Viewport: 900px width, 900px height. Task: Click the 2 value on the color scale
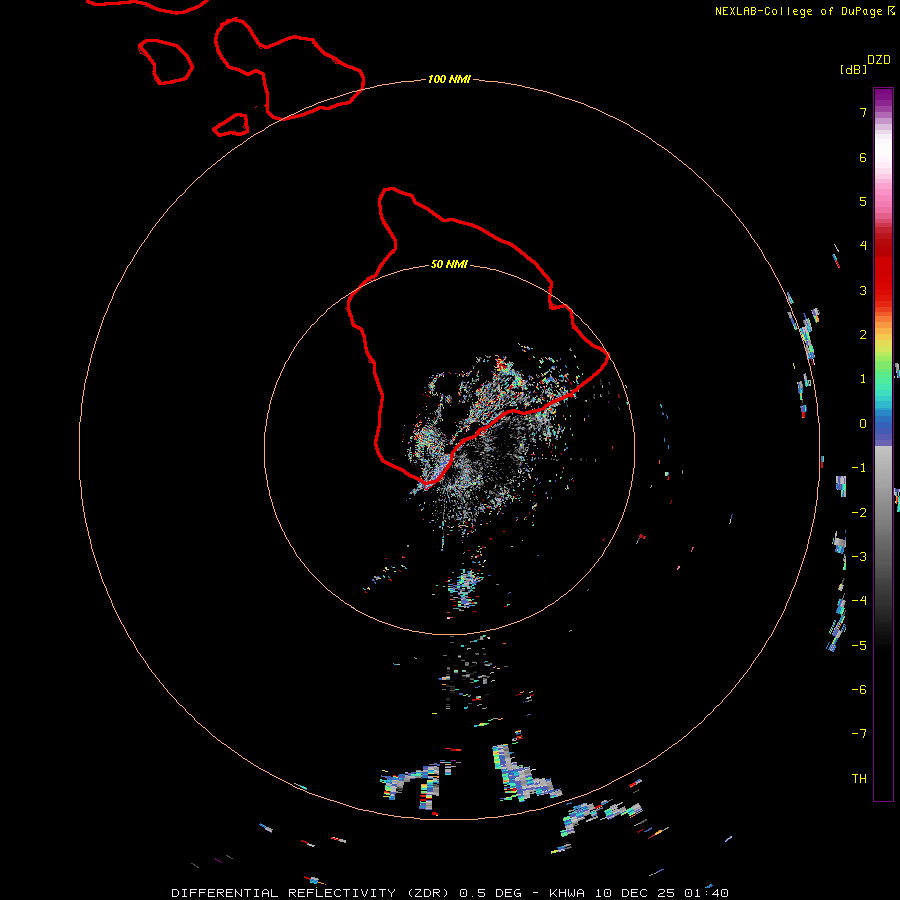click(863, 335)
